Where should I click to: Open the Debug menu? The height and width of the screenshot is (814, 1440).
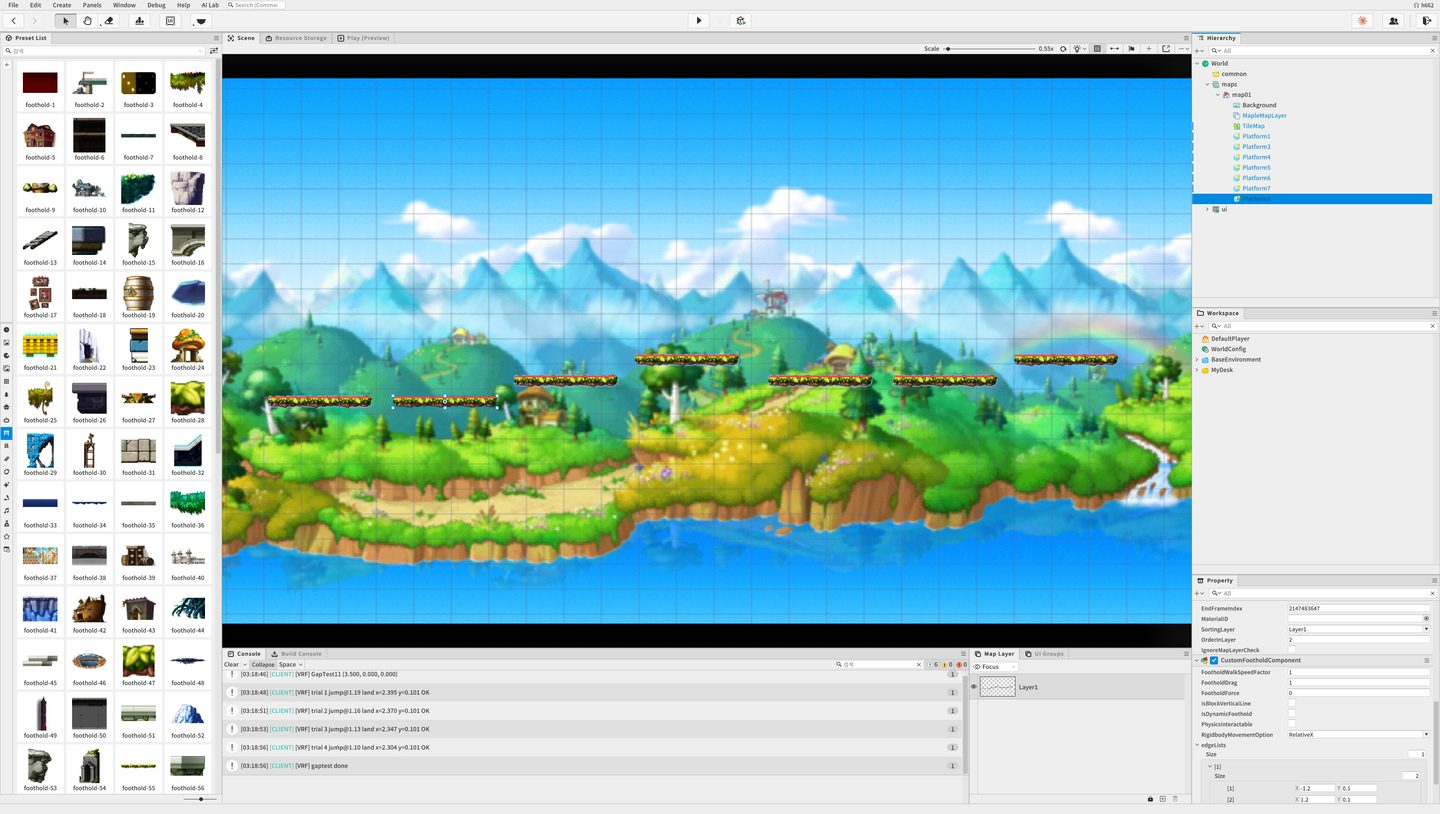click(x=156, y=5)
